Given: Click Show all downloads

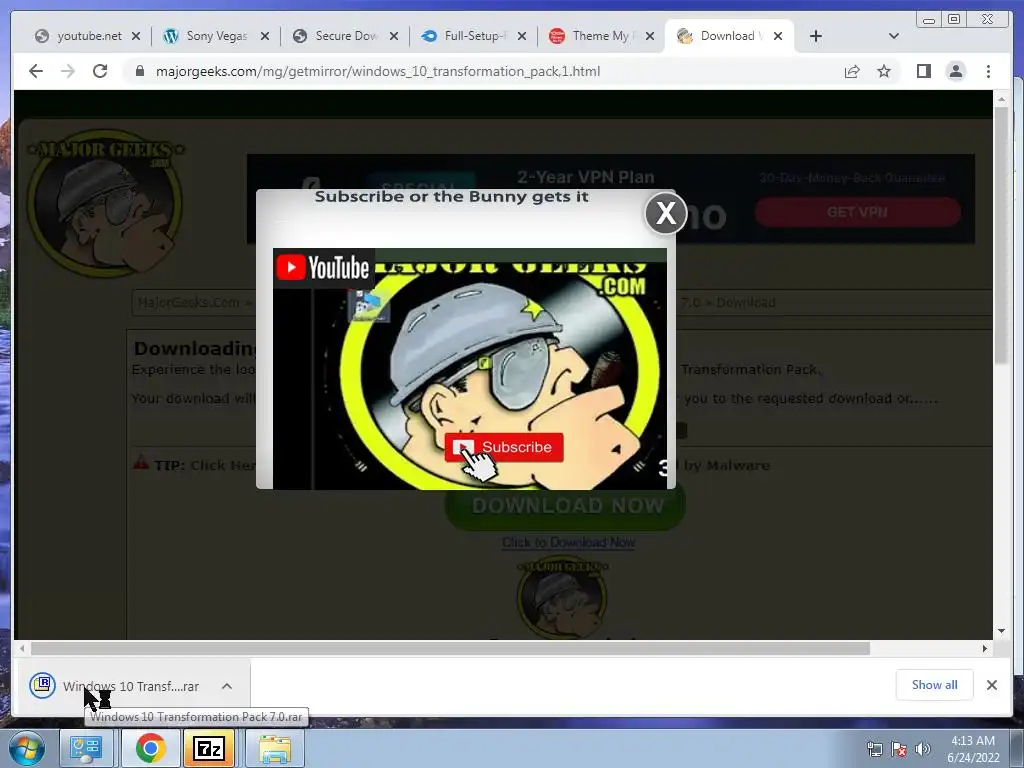Looking at the screenshot, I should click(935, 684).
